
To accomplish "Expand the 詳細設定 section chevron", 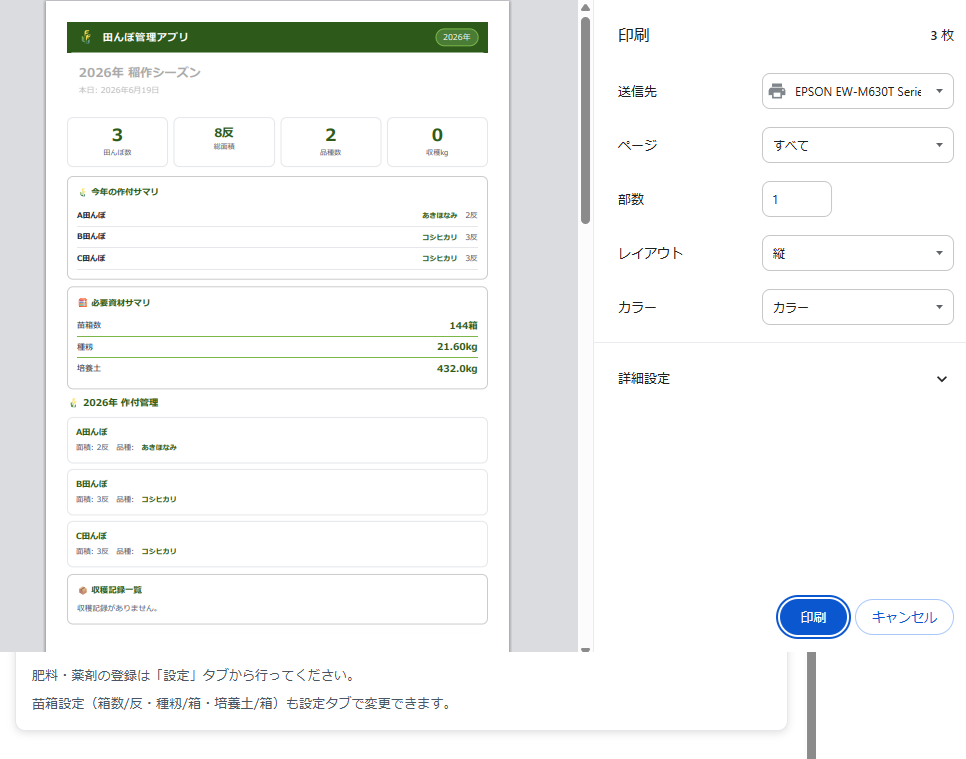I will [x=941, y=379].
